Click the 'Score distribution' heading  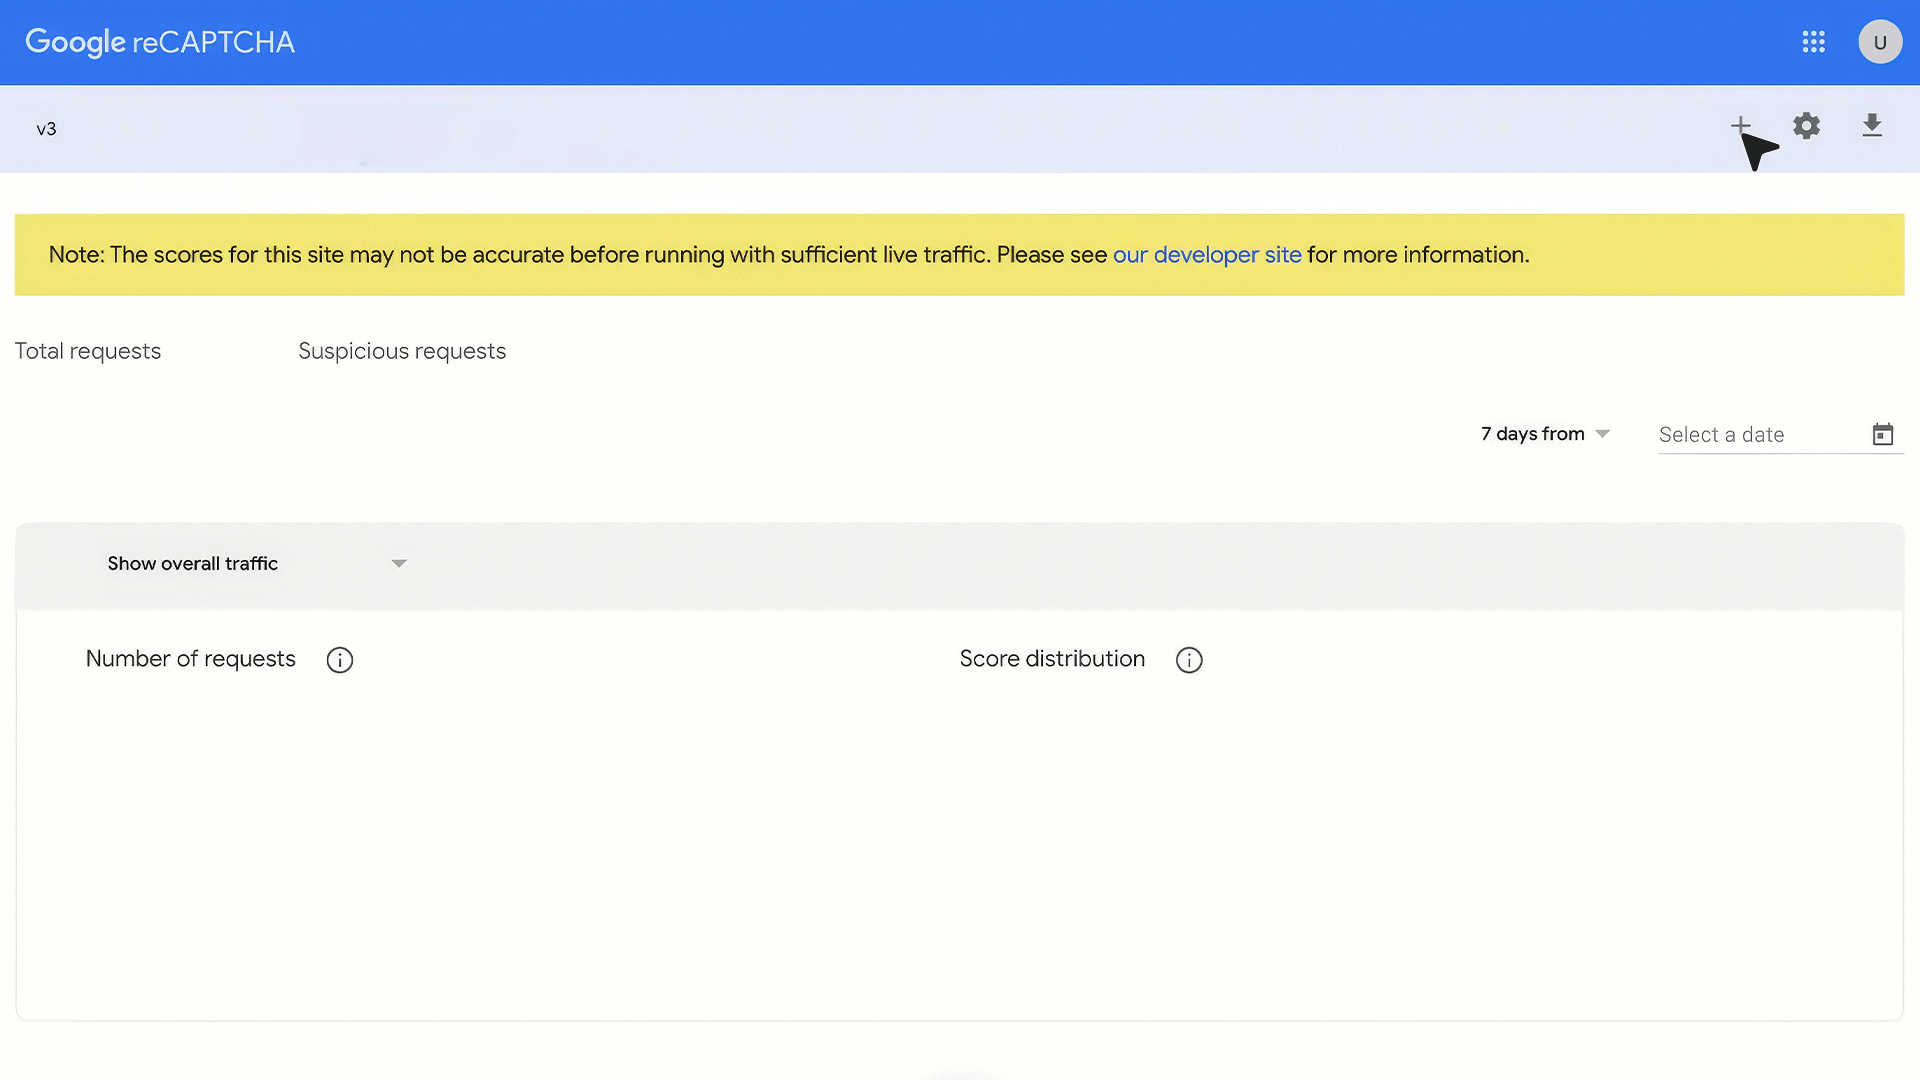coord(1052,659)
